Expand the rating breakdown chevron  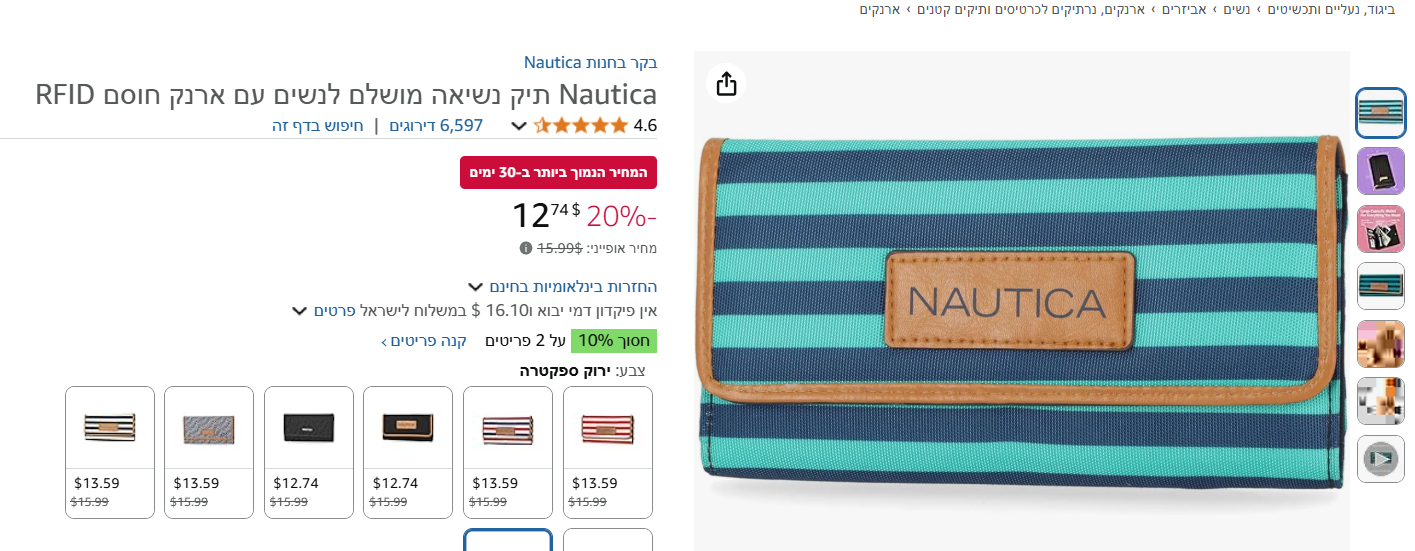[519, 126]
